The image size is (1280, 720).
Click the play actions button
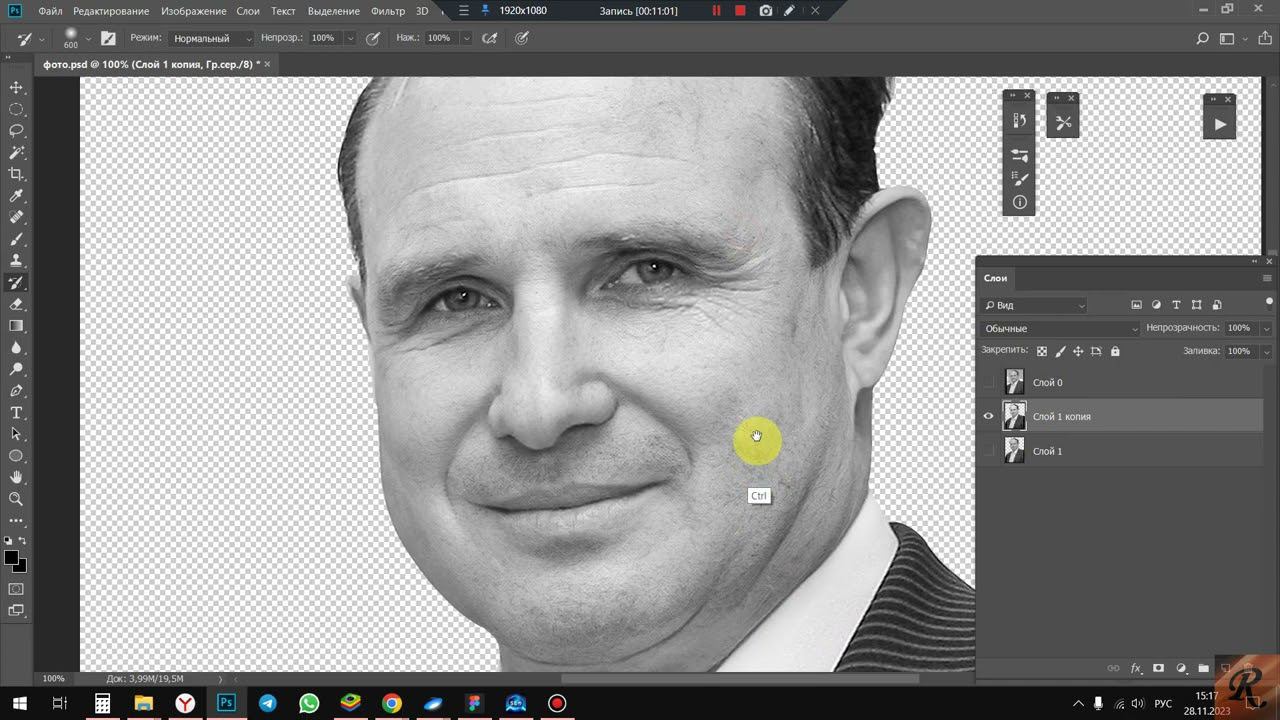click(1219, 125)
